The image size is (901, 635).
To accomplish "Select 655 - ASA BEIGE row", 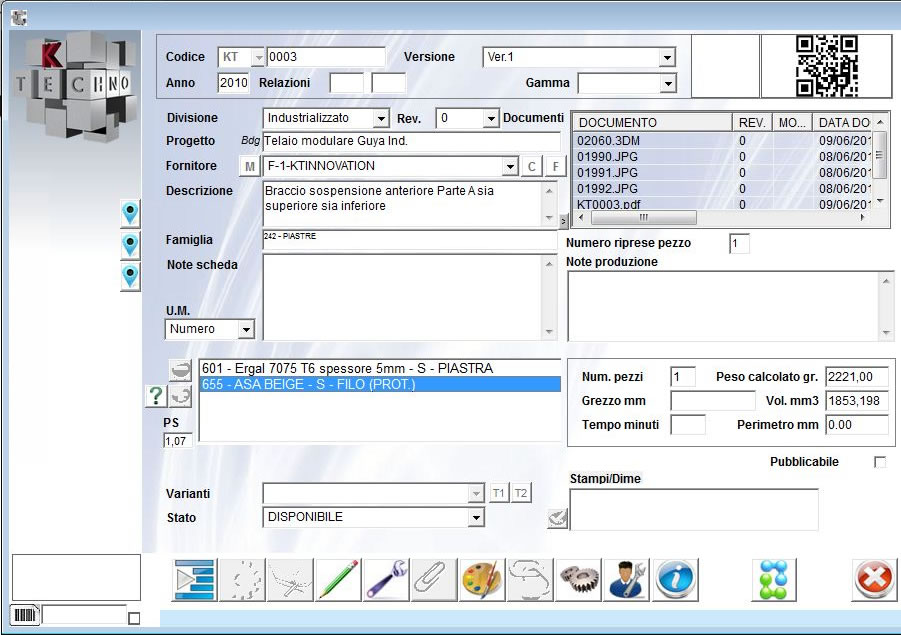I will pos(380,384).
